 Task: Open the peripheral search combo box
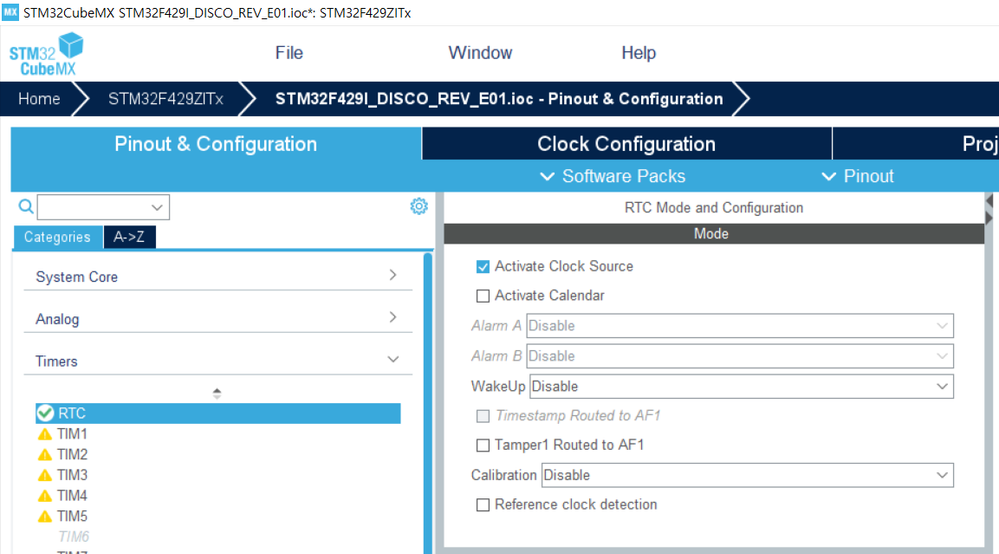tap(103, 207)
